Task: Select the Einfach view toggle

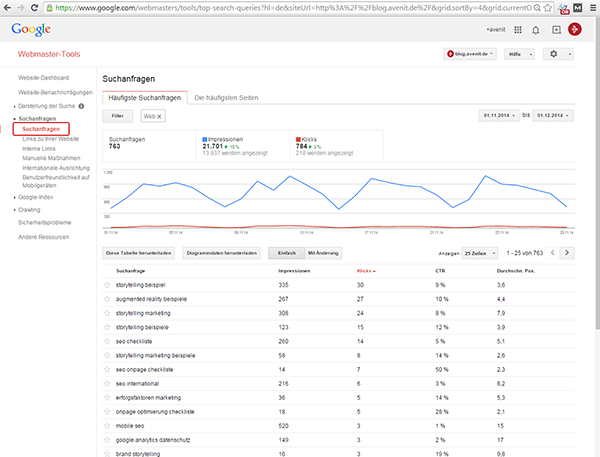Action: (287, 253)
